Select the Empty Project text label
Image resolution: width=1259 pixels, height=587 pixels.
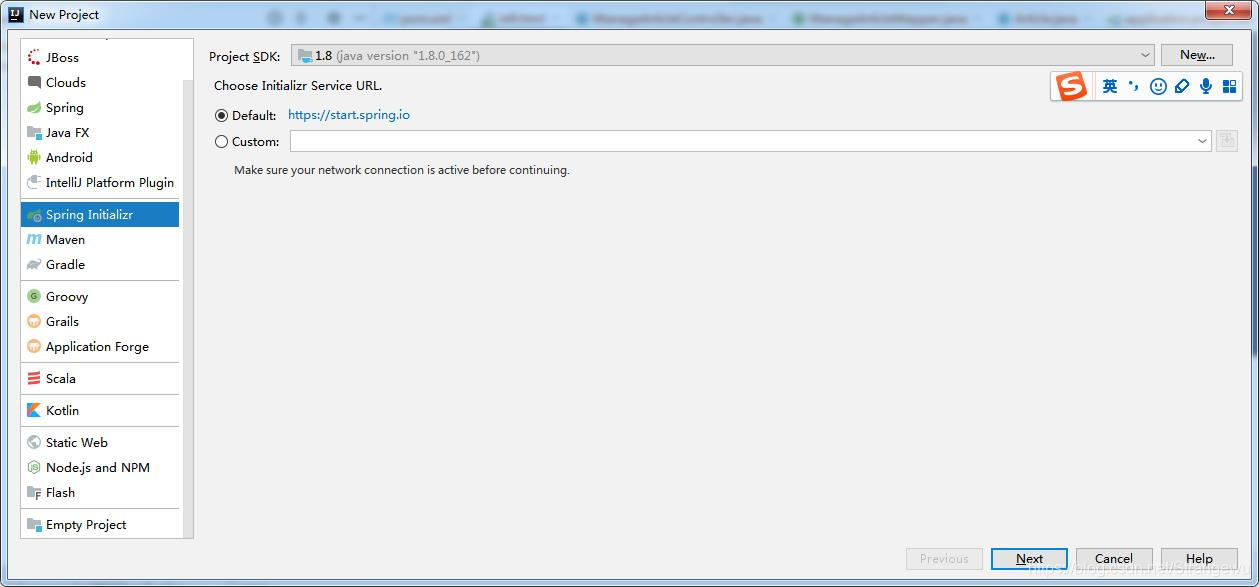(x=86, y=525)
